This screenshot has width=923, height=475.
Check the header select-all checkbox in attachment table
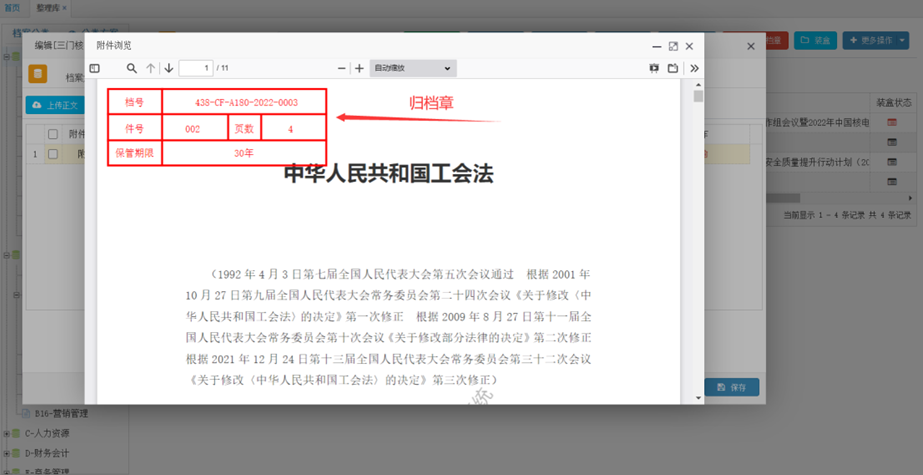coord(53,134)
